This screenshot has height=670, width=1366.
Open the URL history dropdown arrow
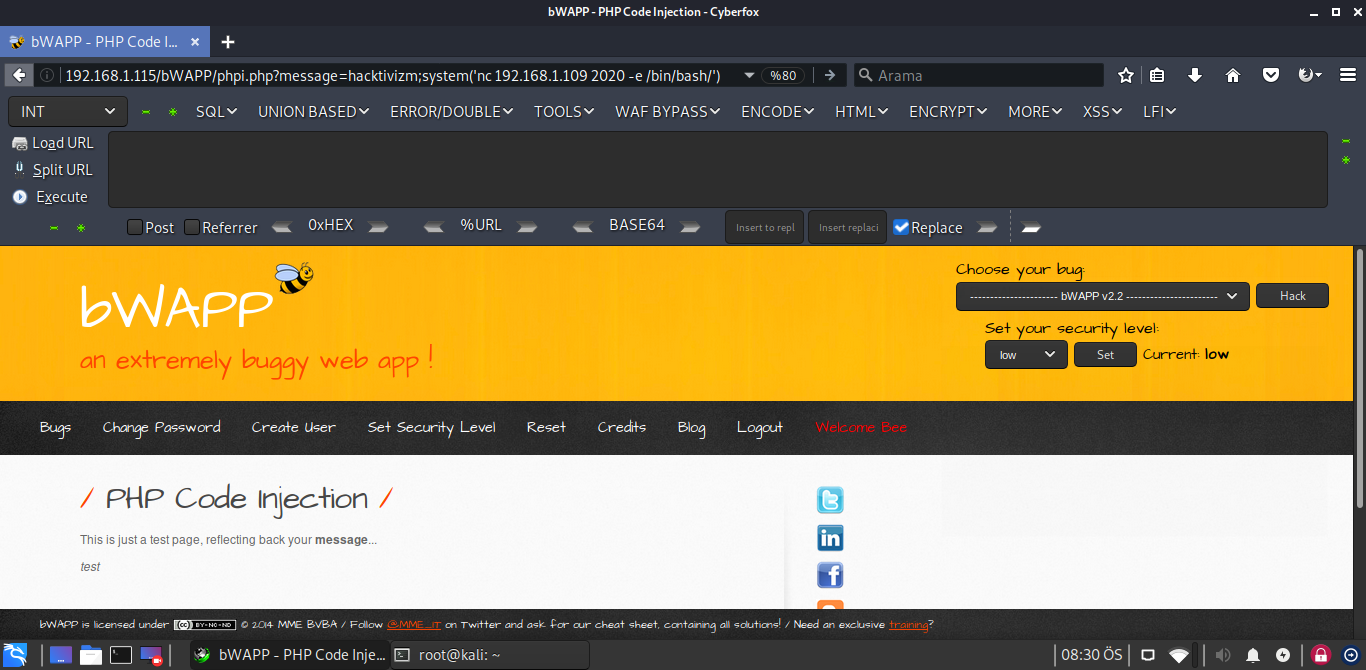[x=748, y=76]
